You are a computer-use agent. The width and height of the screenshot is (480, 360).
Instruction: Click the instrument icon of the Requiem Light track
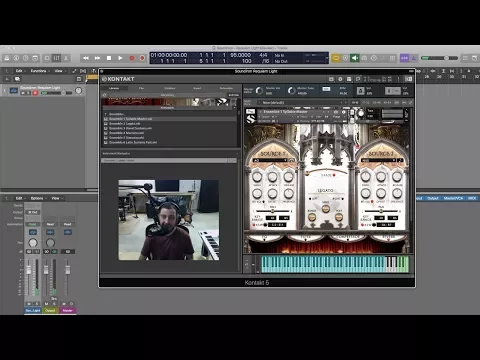(x=14, y=90)
